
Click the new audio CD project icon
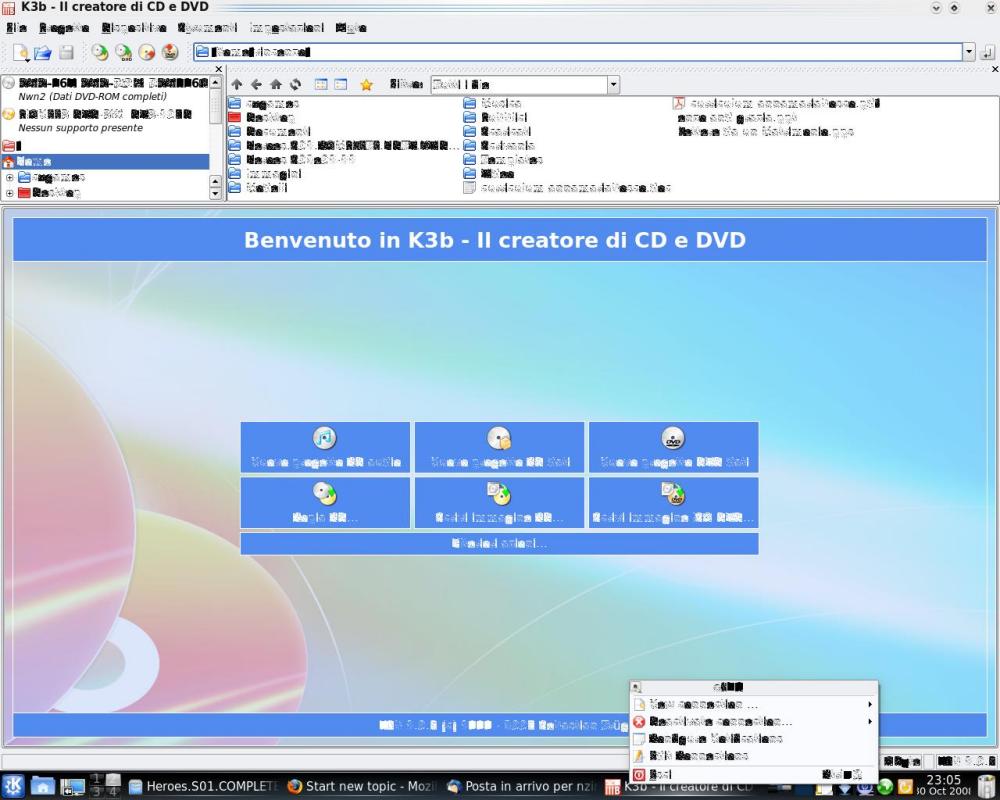click(324, 438)
